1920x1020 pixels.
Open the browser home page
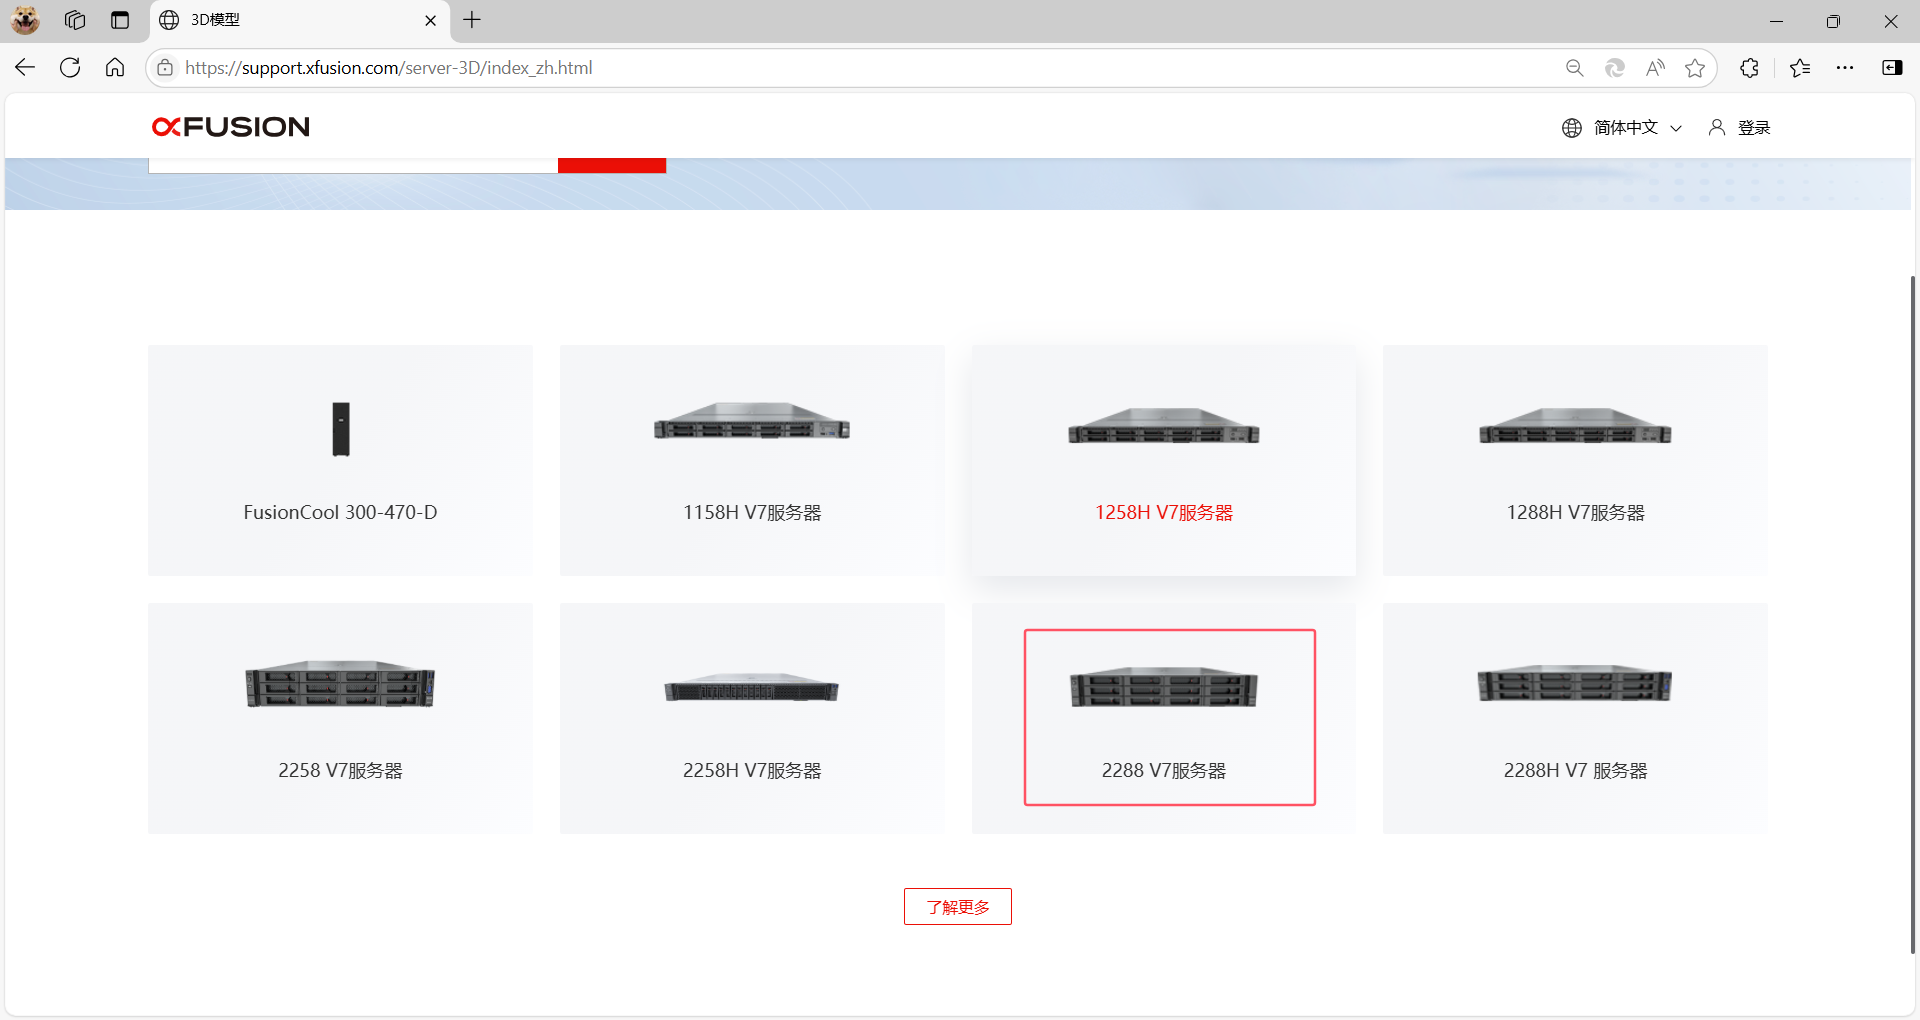tap(115, 68)
